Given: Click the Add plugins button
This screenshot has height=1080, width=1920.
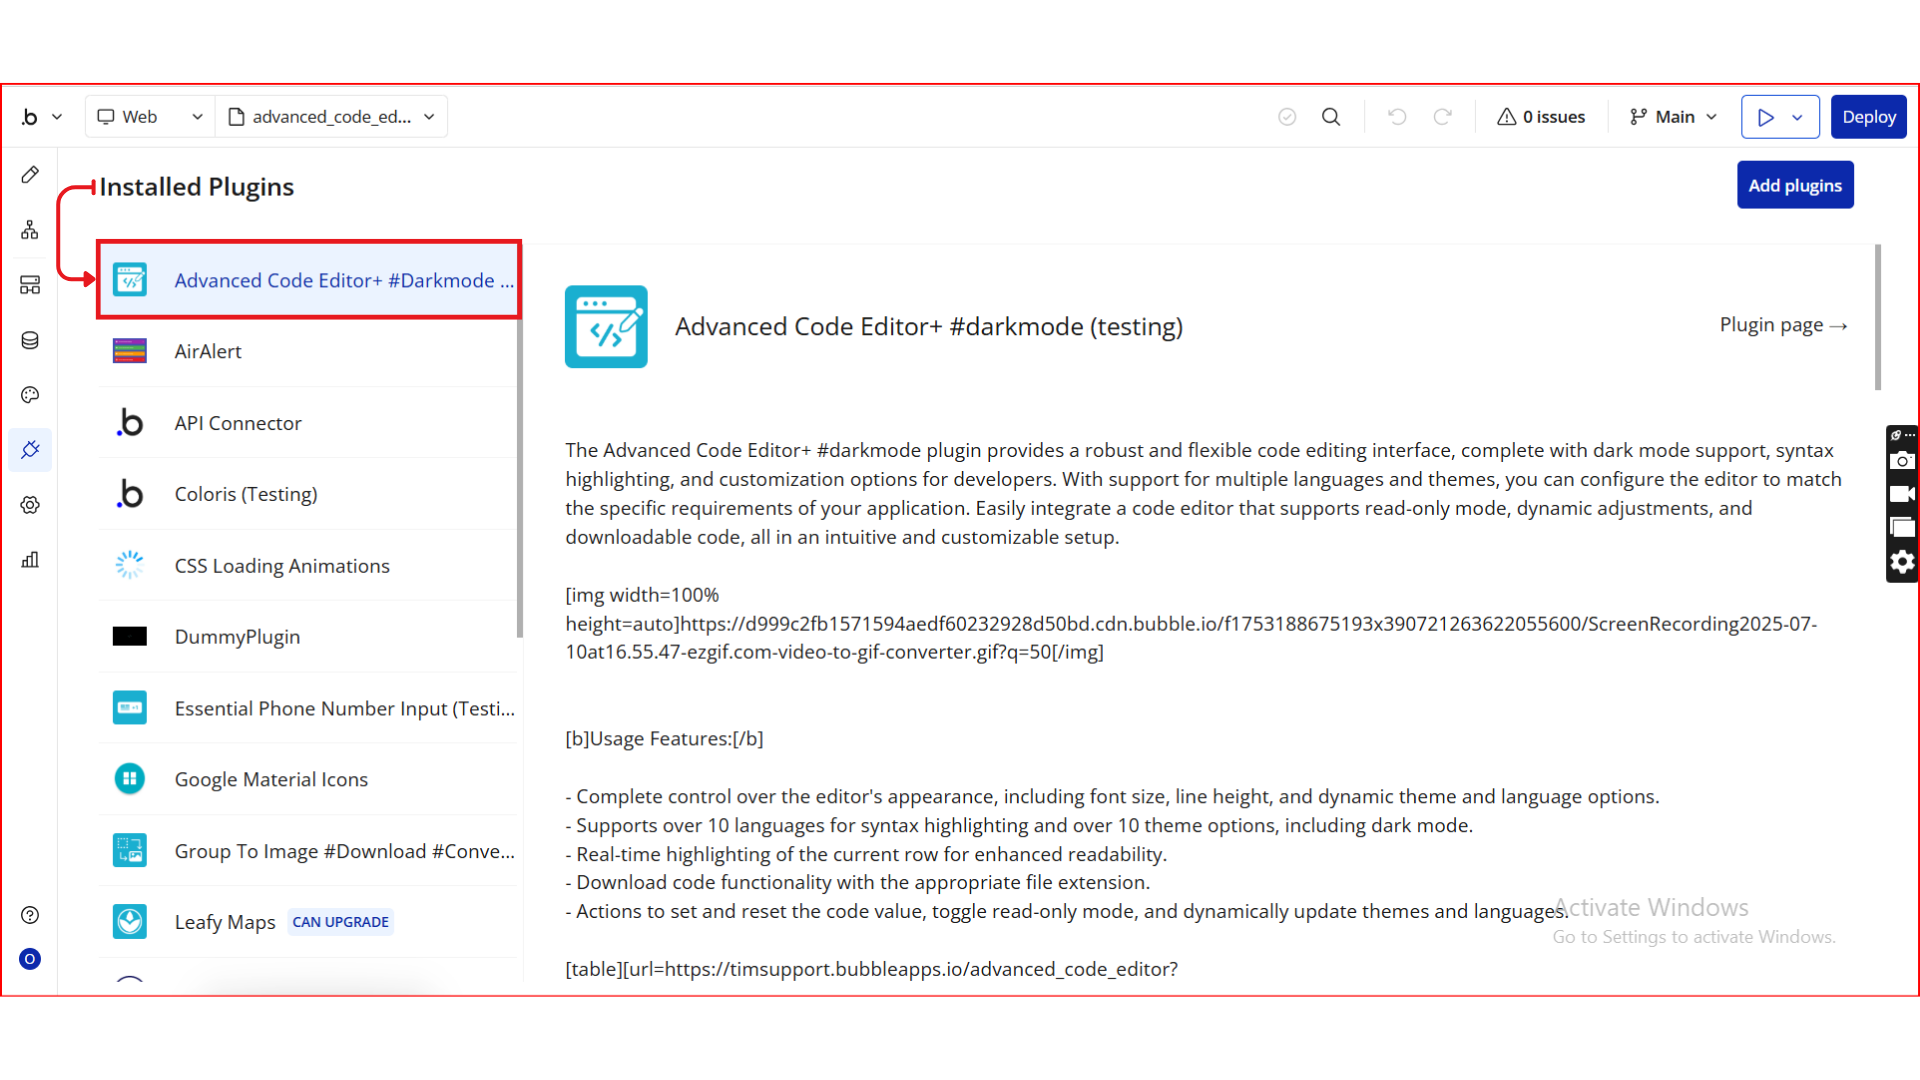Looking at the screenshot, I should click(1794, 185).
